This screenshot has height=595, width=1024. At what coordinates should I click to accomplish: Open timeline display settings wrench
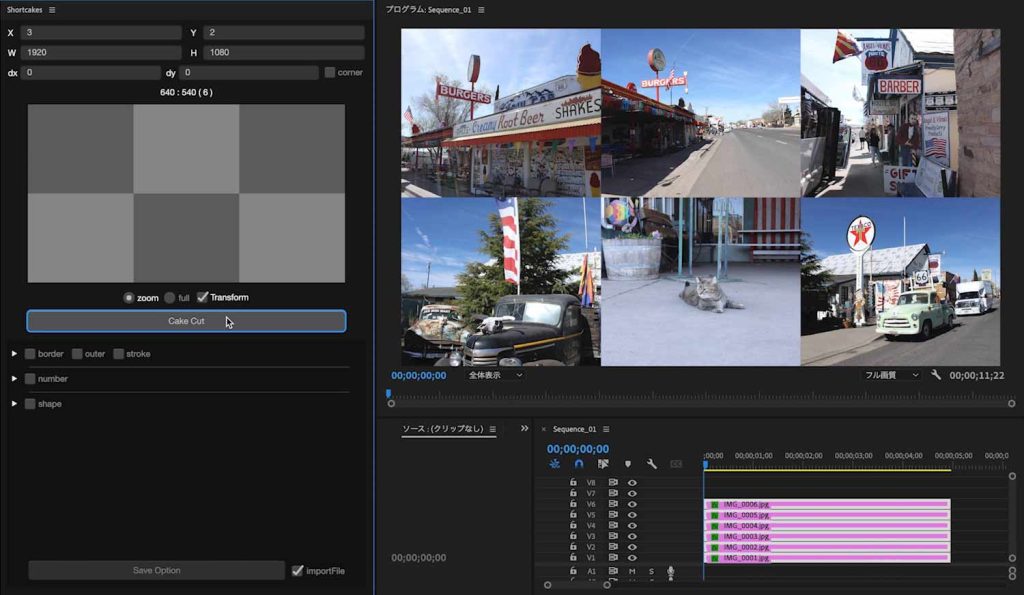[652, 464]
